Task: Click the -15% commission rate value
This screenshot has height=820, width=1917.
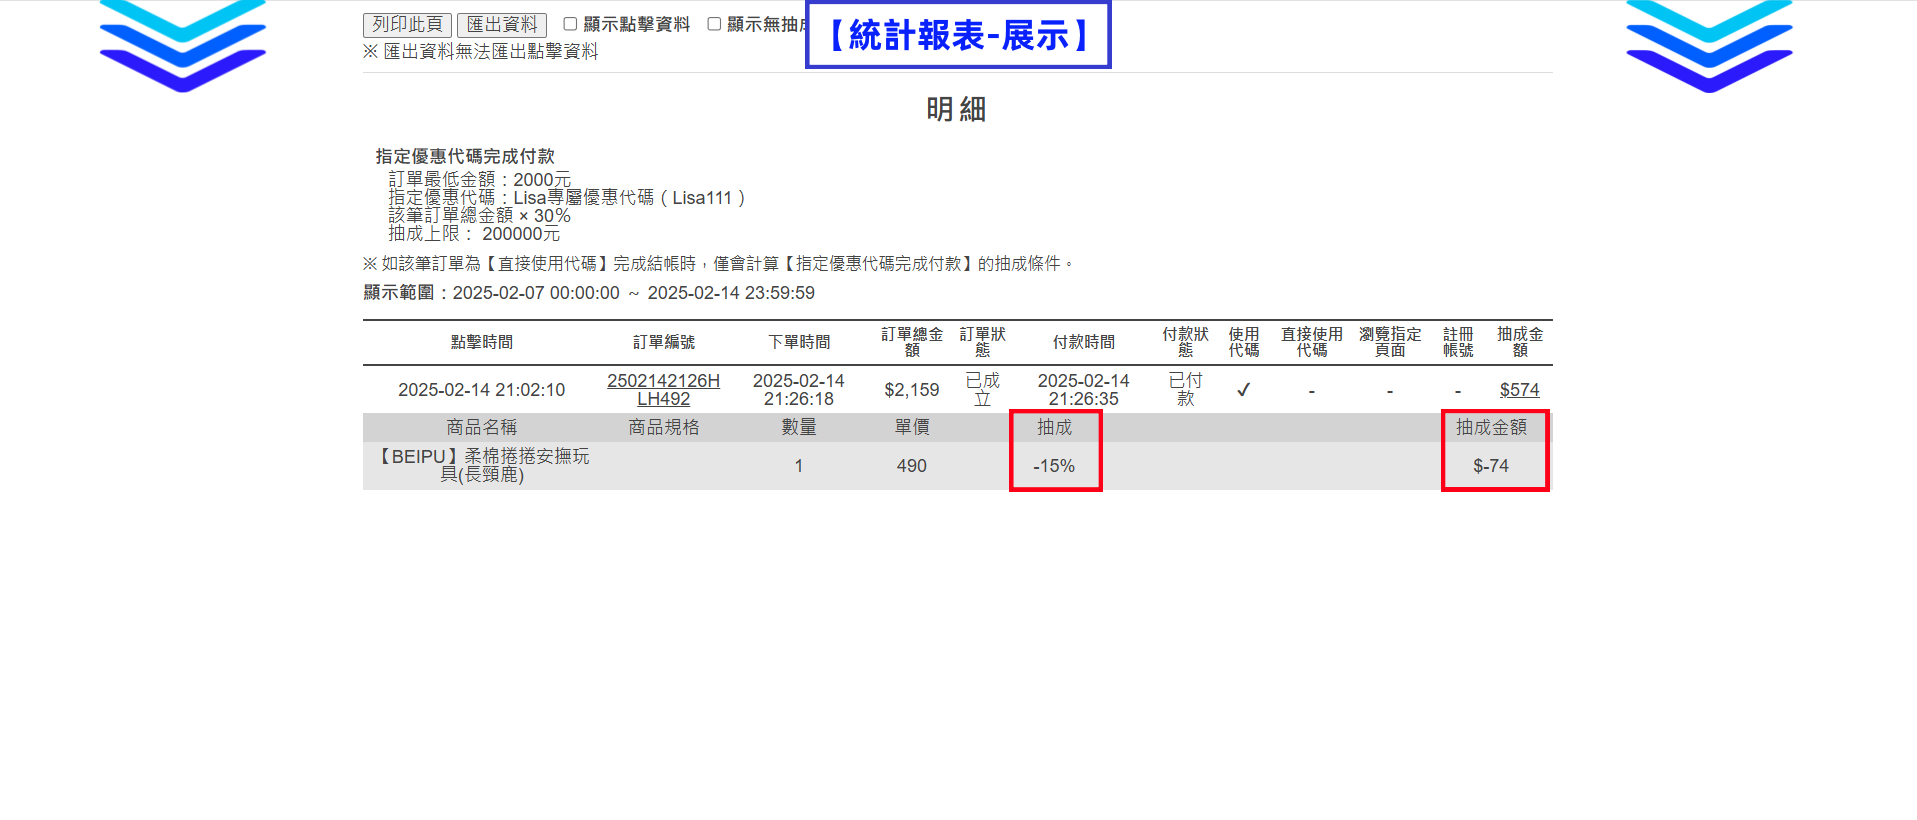Action: coord(1054,466)
